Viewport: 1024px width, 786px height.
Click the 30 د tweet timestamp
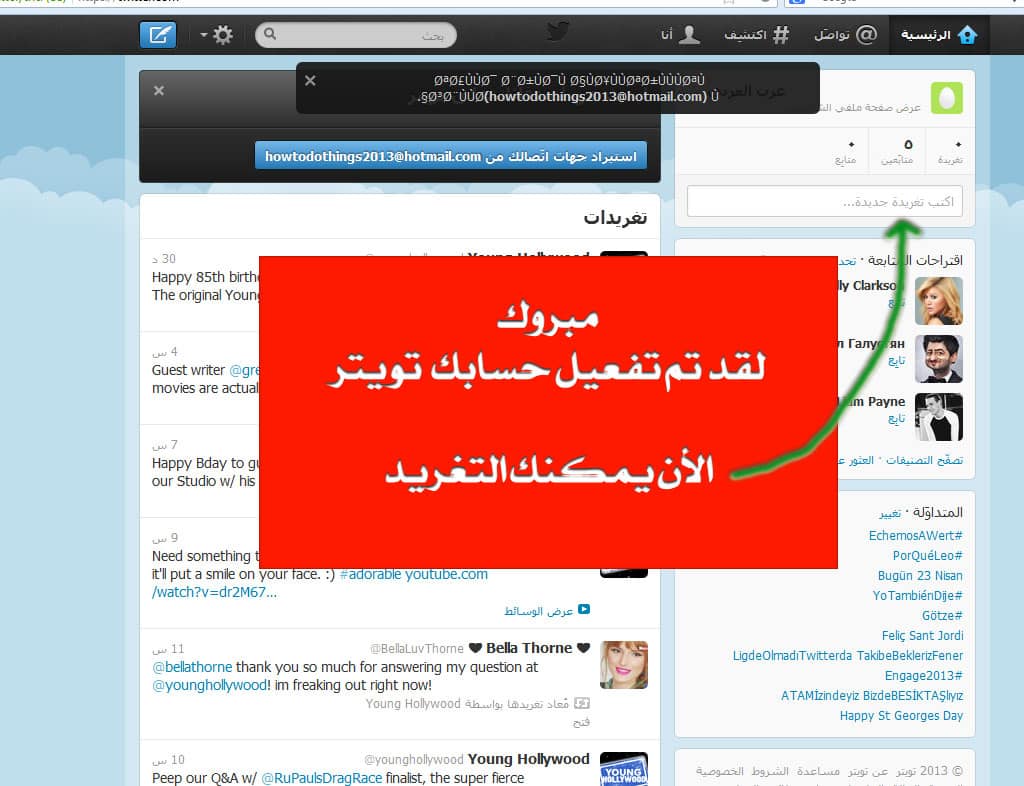tap(164, 259)
